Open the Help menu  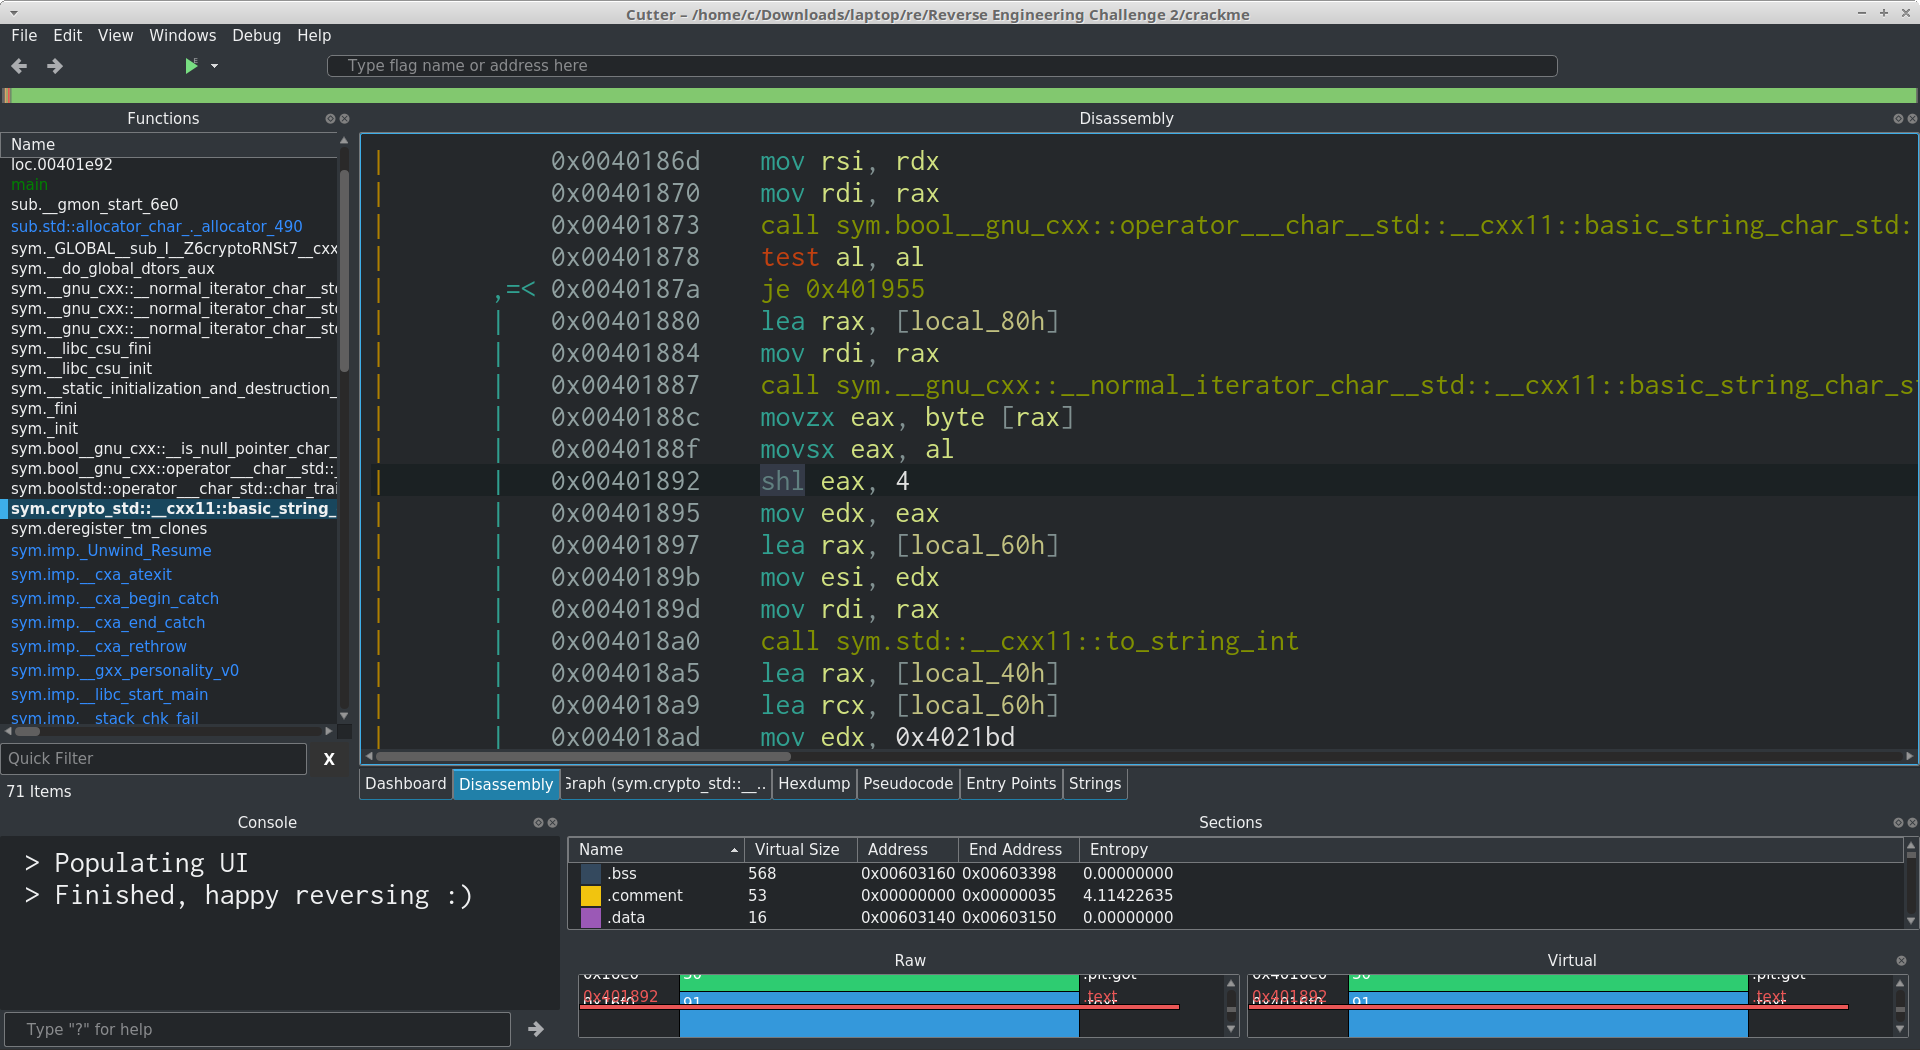click(x=314, y=36)
